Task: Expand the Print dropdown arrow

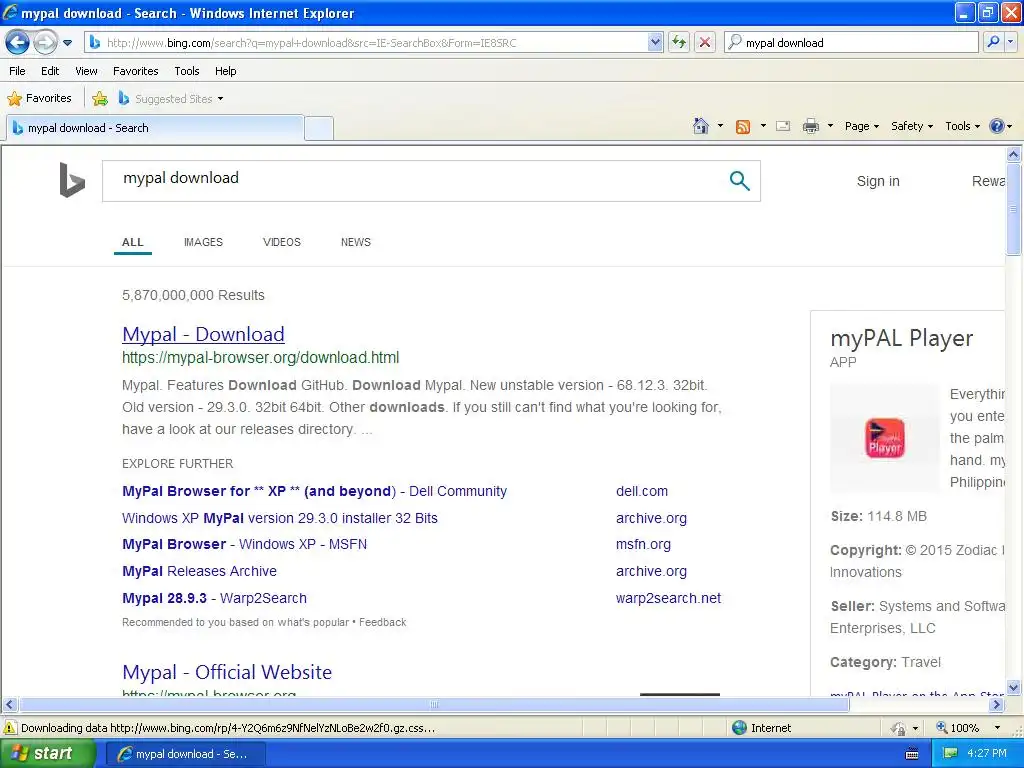Action: 830,126
